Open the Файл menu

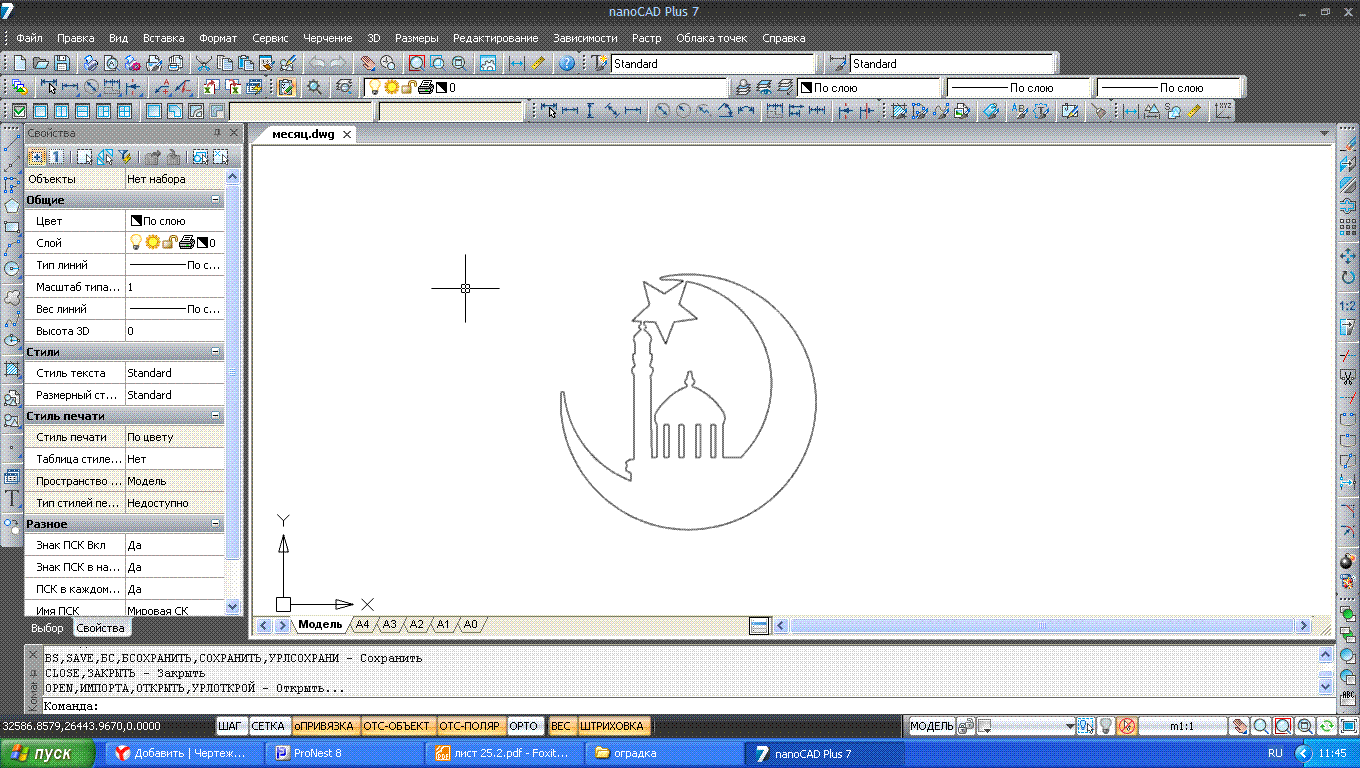coord(29,38)
